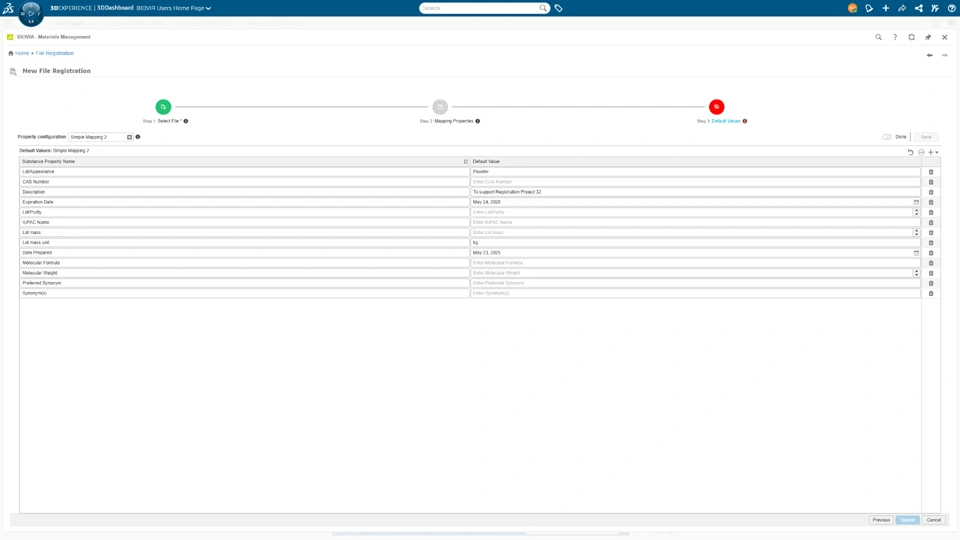Click the circled minus remove icon
Image resolution: width=960 pixels, height=540 pixels.
pyautogui.click(x=921, y=152)
